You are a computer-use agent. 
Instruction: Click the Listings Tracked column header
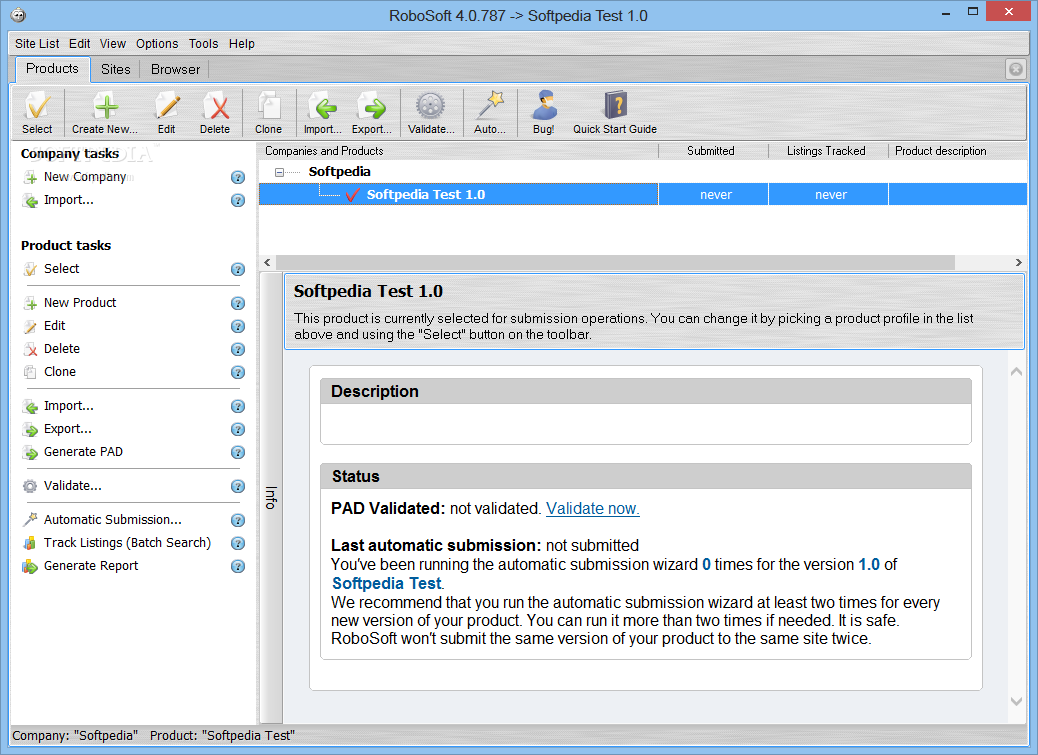827,151
